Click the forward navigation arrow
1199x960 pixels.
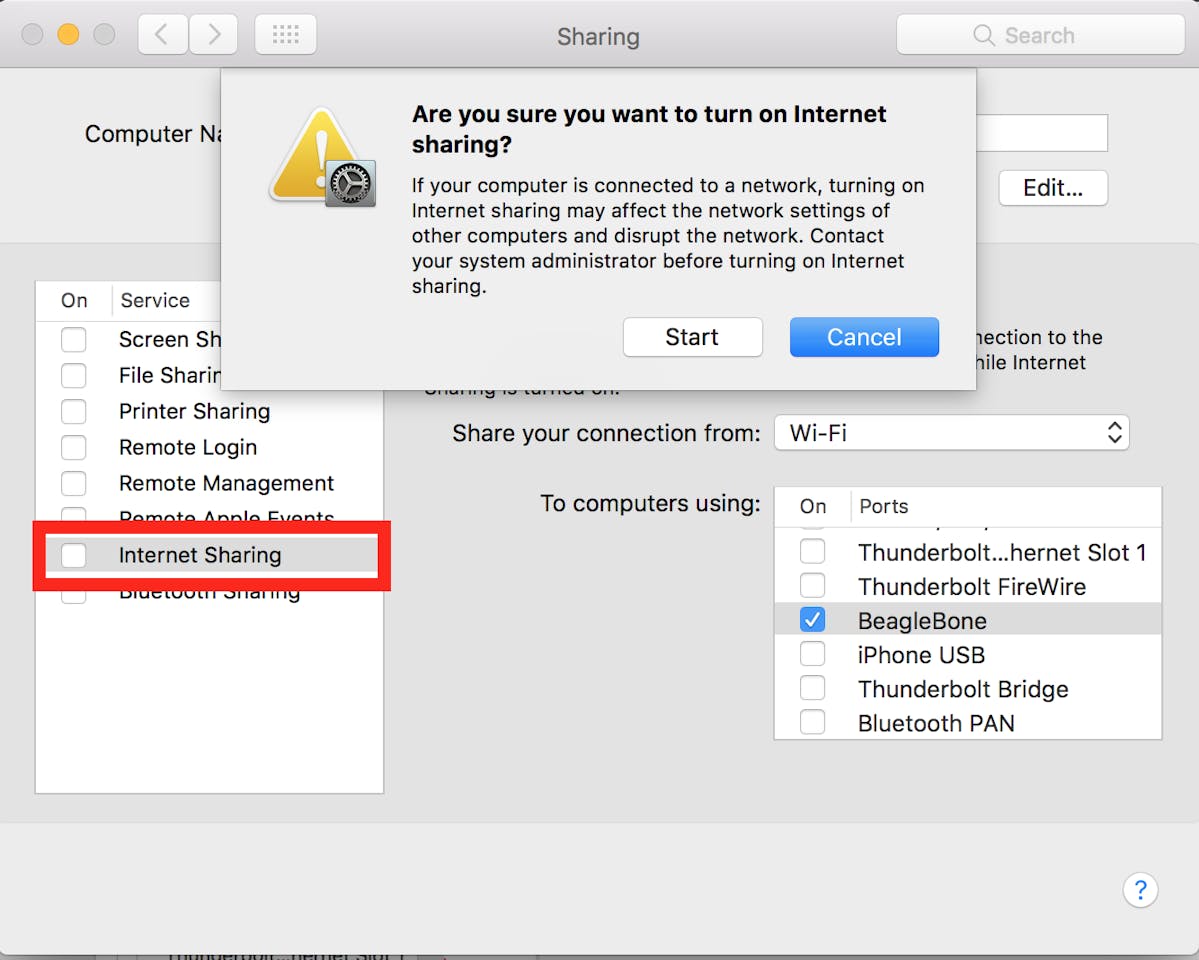tap(213, 33)
